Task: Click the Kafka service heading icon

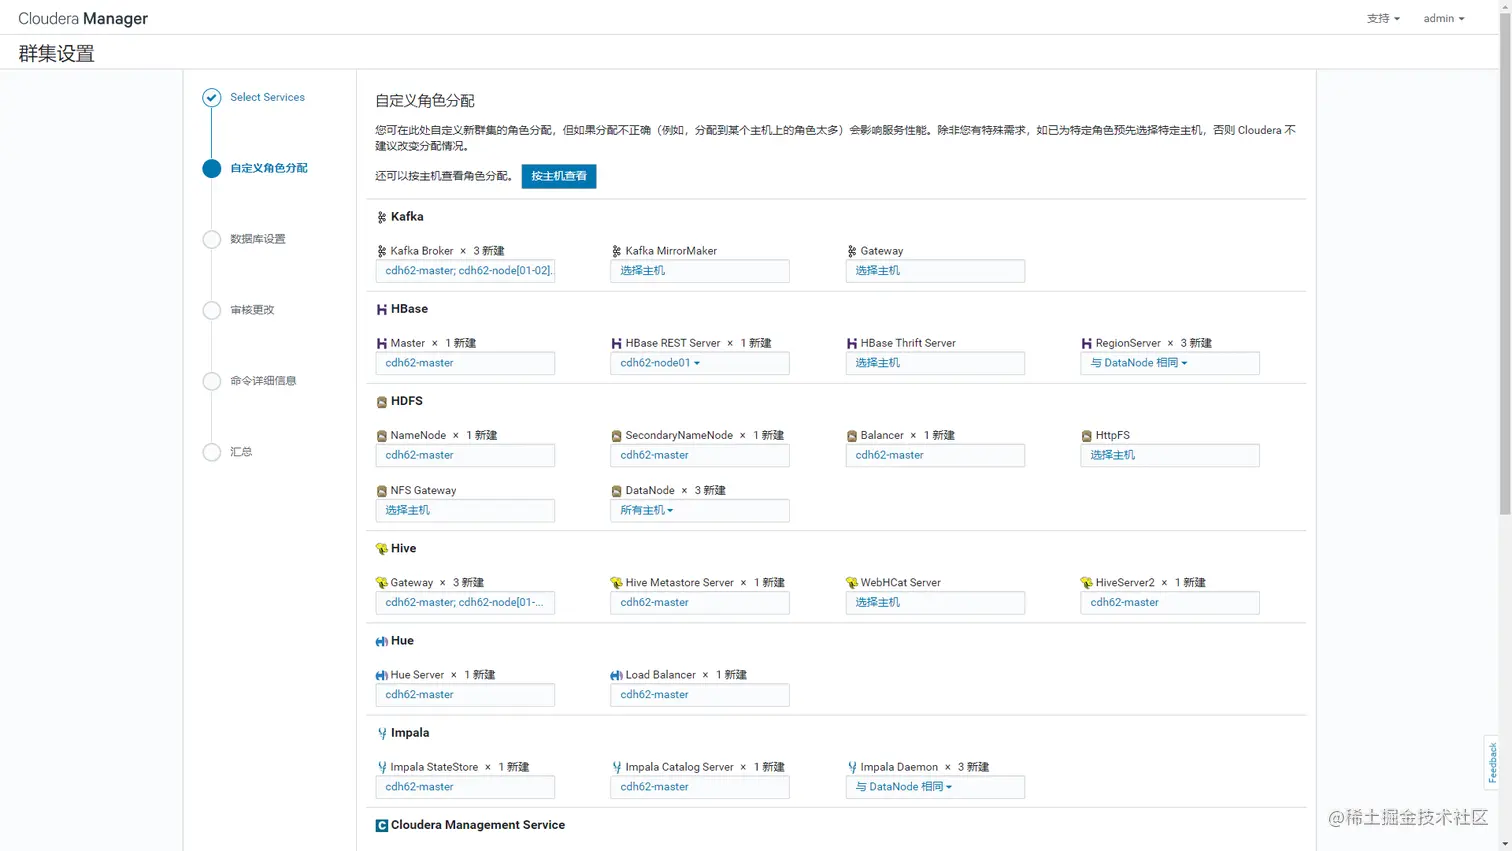Action: (381, 217)
